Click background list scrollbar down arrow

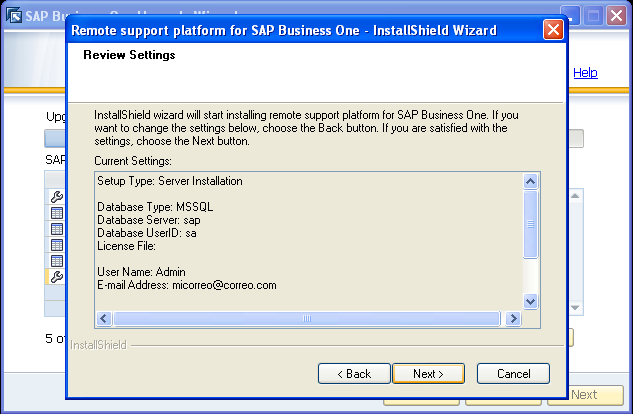575,308
